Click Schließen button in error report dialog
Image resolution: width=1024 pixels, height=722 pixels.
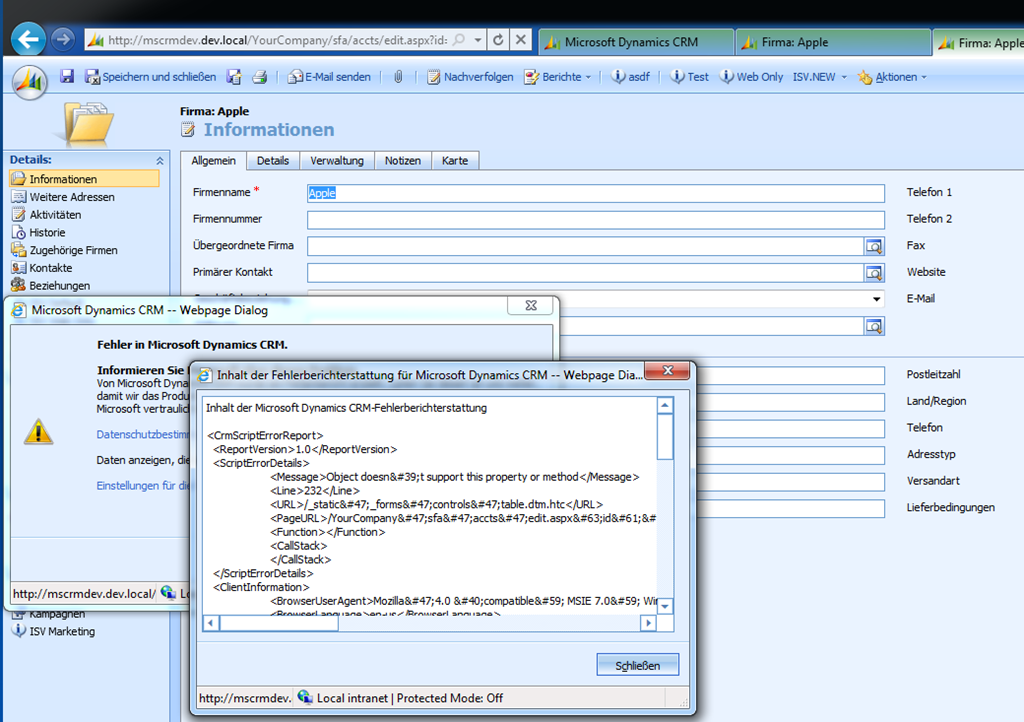click(637, 665)
